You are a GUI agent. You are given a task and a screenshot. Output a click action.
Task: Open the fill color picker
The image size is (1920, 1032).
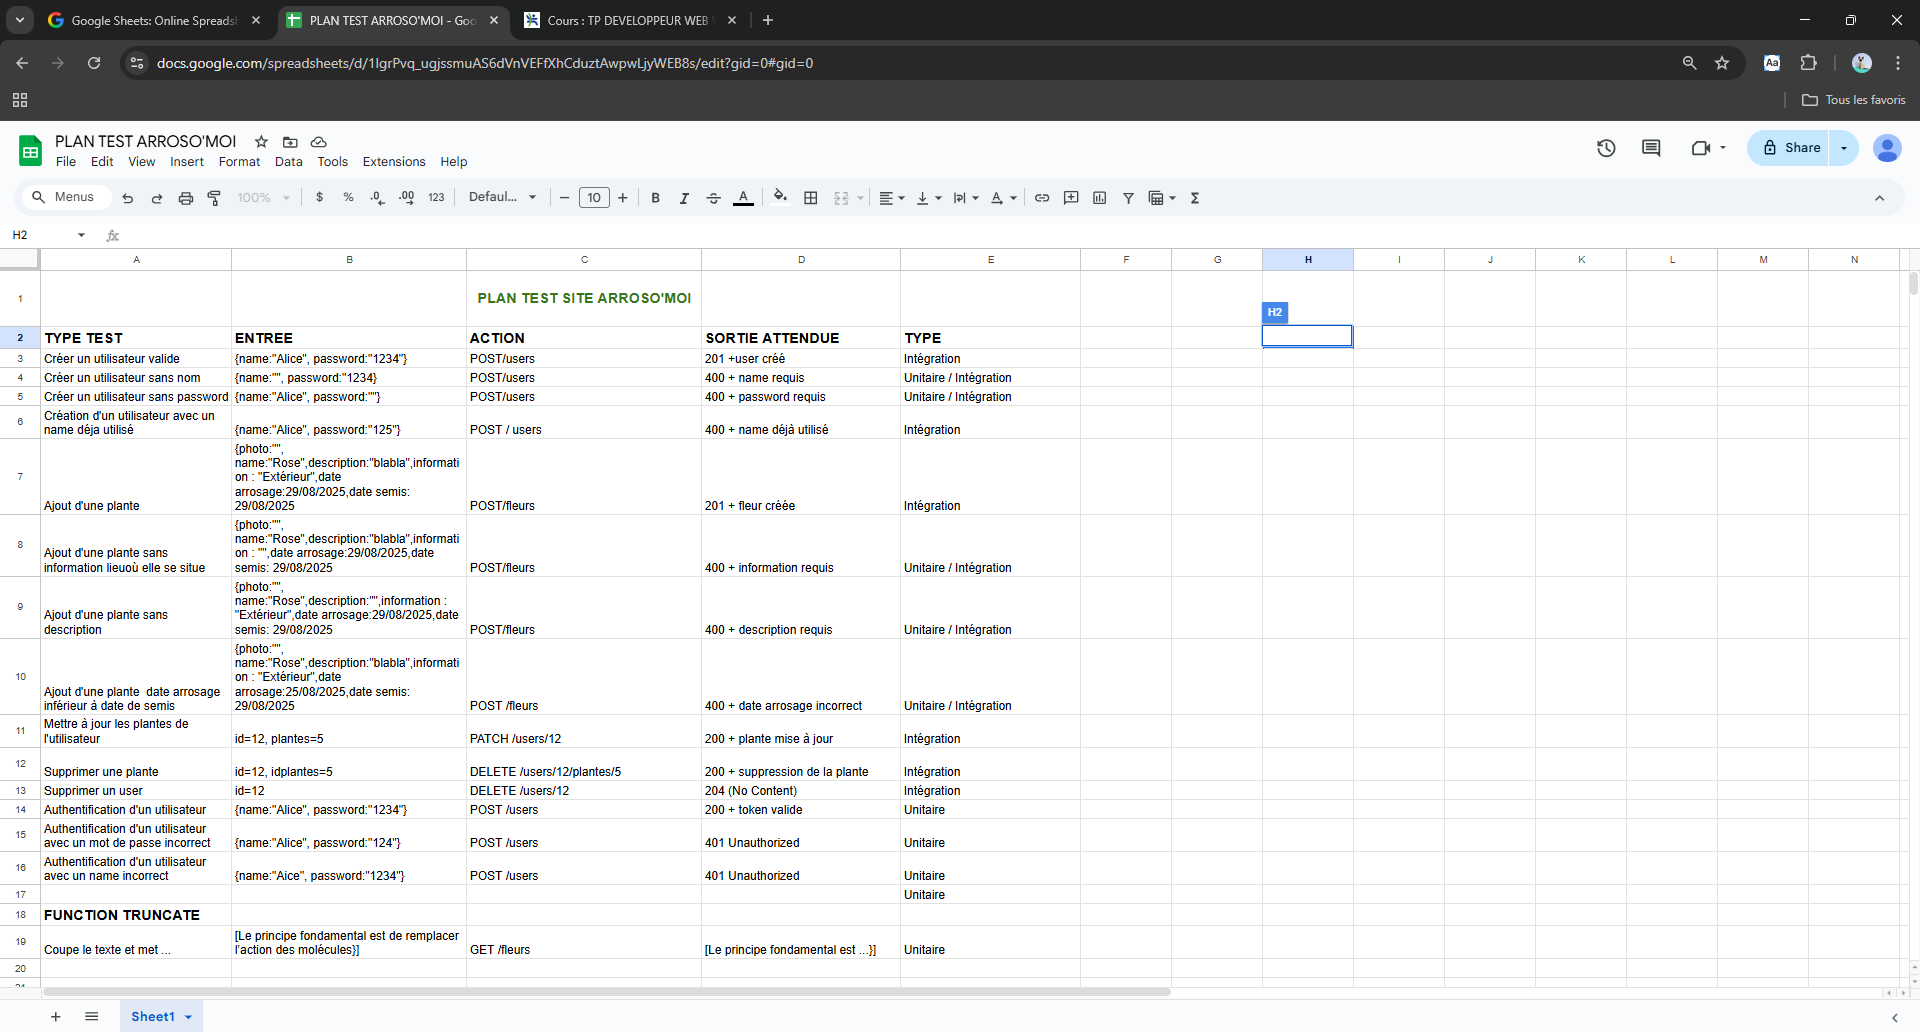[780, 197]
